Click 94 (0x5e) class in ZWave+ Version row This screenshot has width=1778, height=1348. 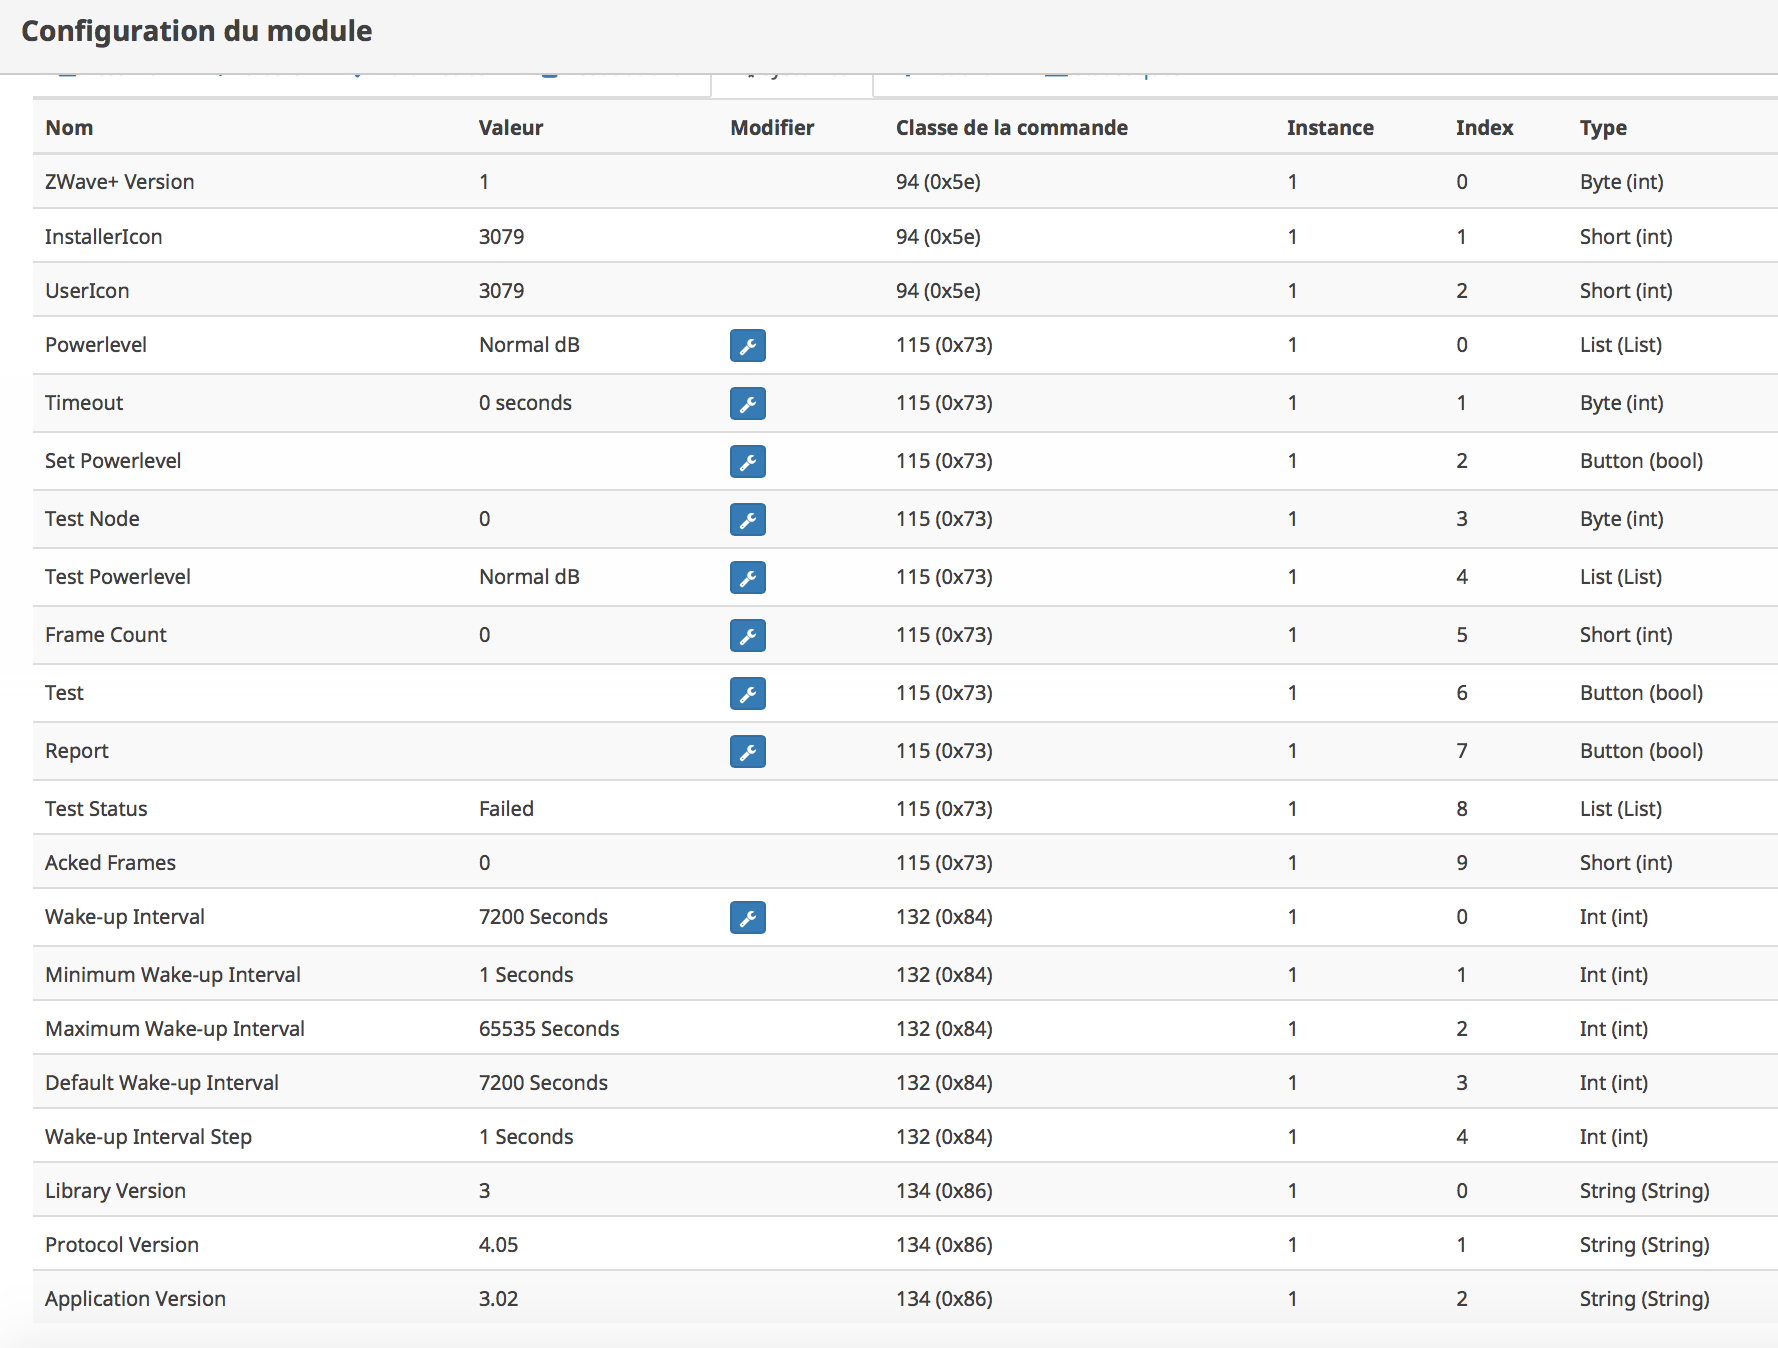[x=938, y=182]
